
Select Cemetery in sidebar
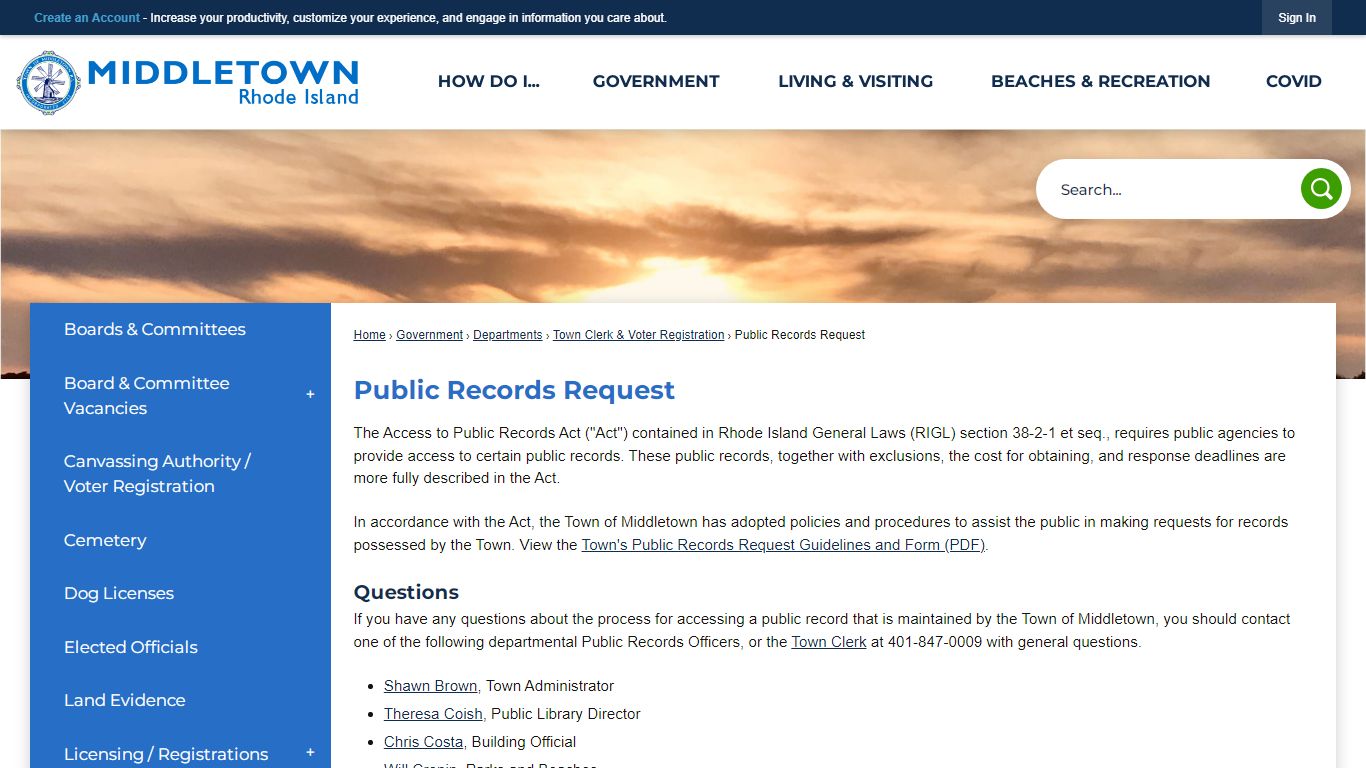pyautogui.click(x=180, y=540)
